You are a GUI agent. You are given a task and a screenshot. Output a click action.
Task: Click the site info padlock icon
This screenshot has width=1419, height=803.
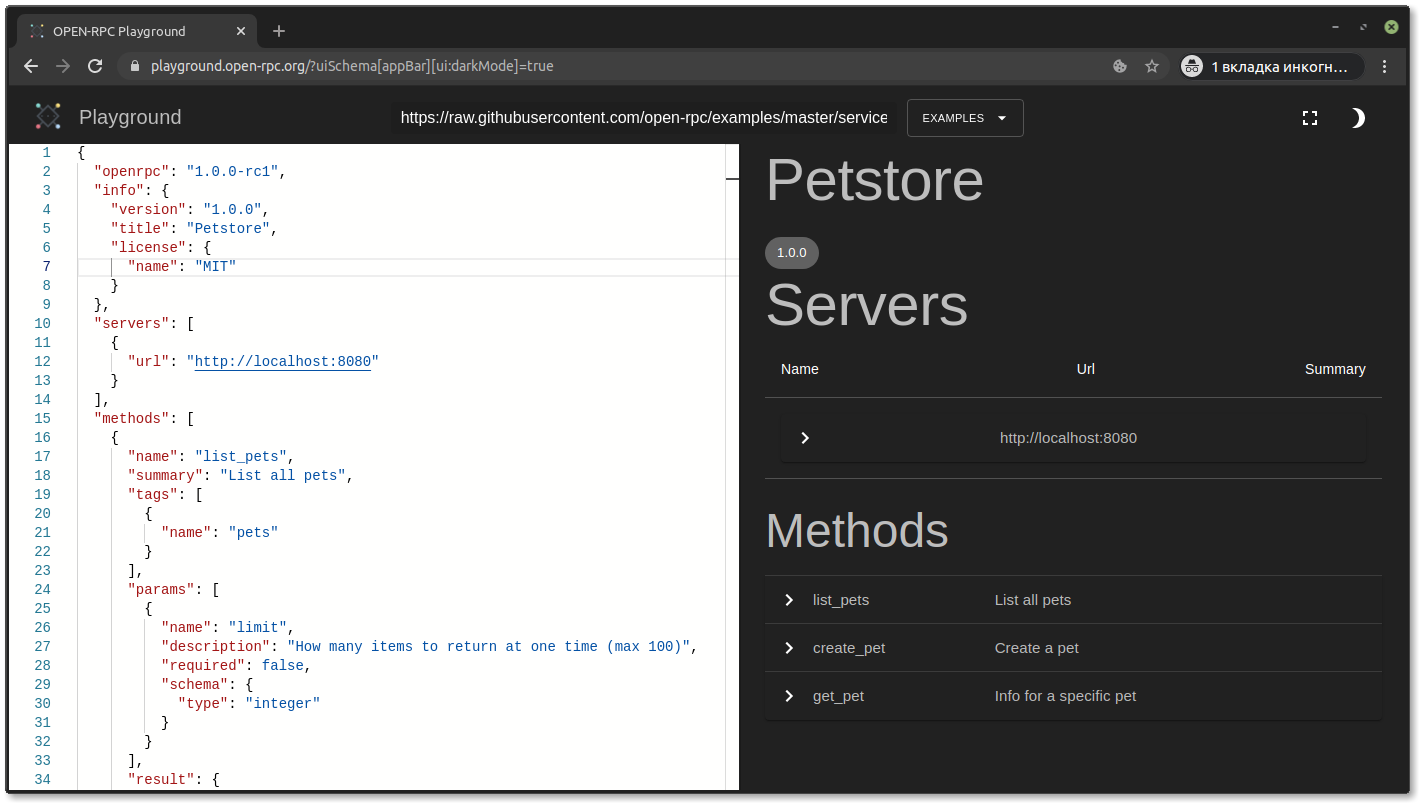[134, 66]
